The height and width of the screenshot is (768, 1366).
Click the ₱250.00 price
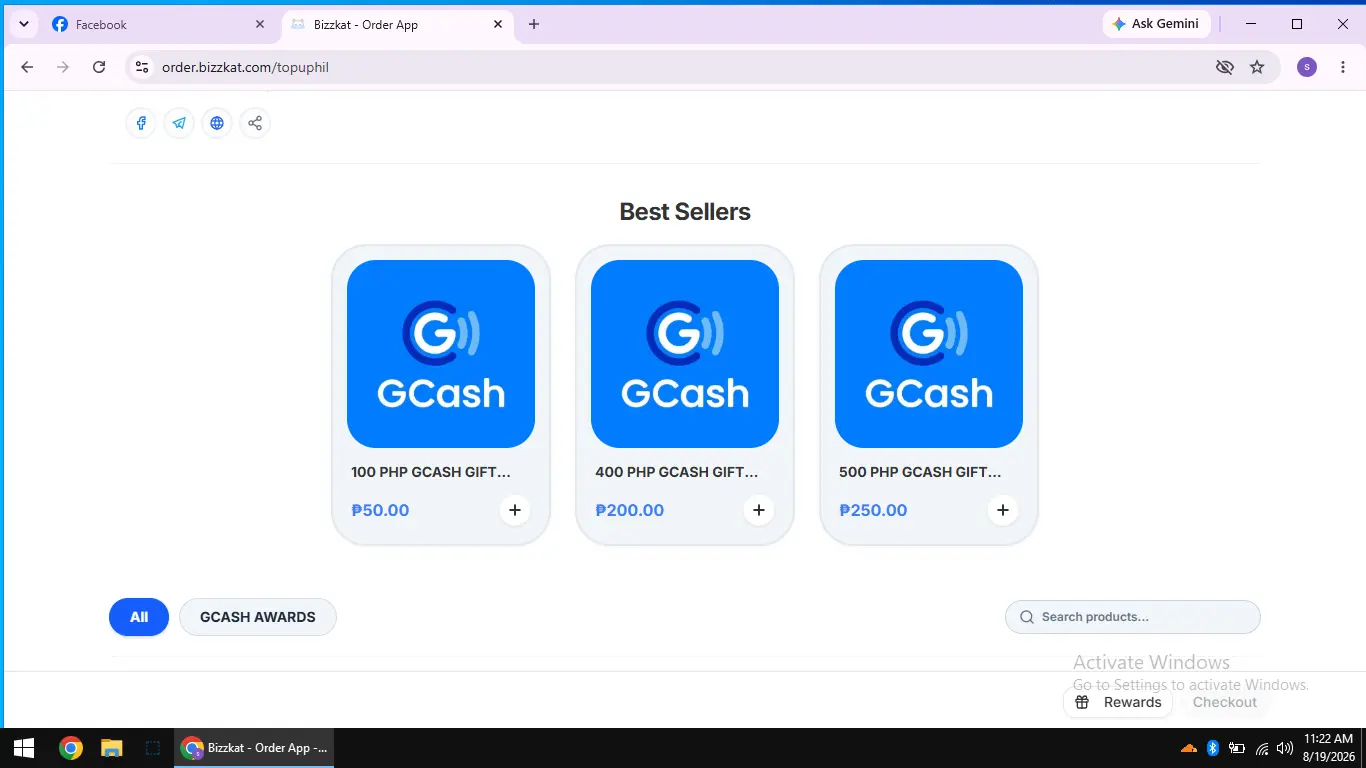click(x=873, y=510)
